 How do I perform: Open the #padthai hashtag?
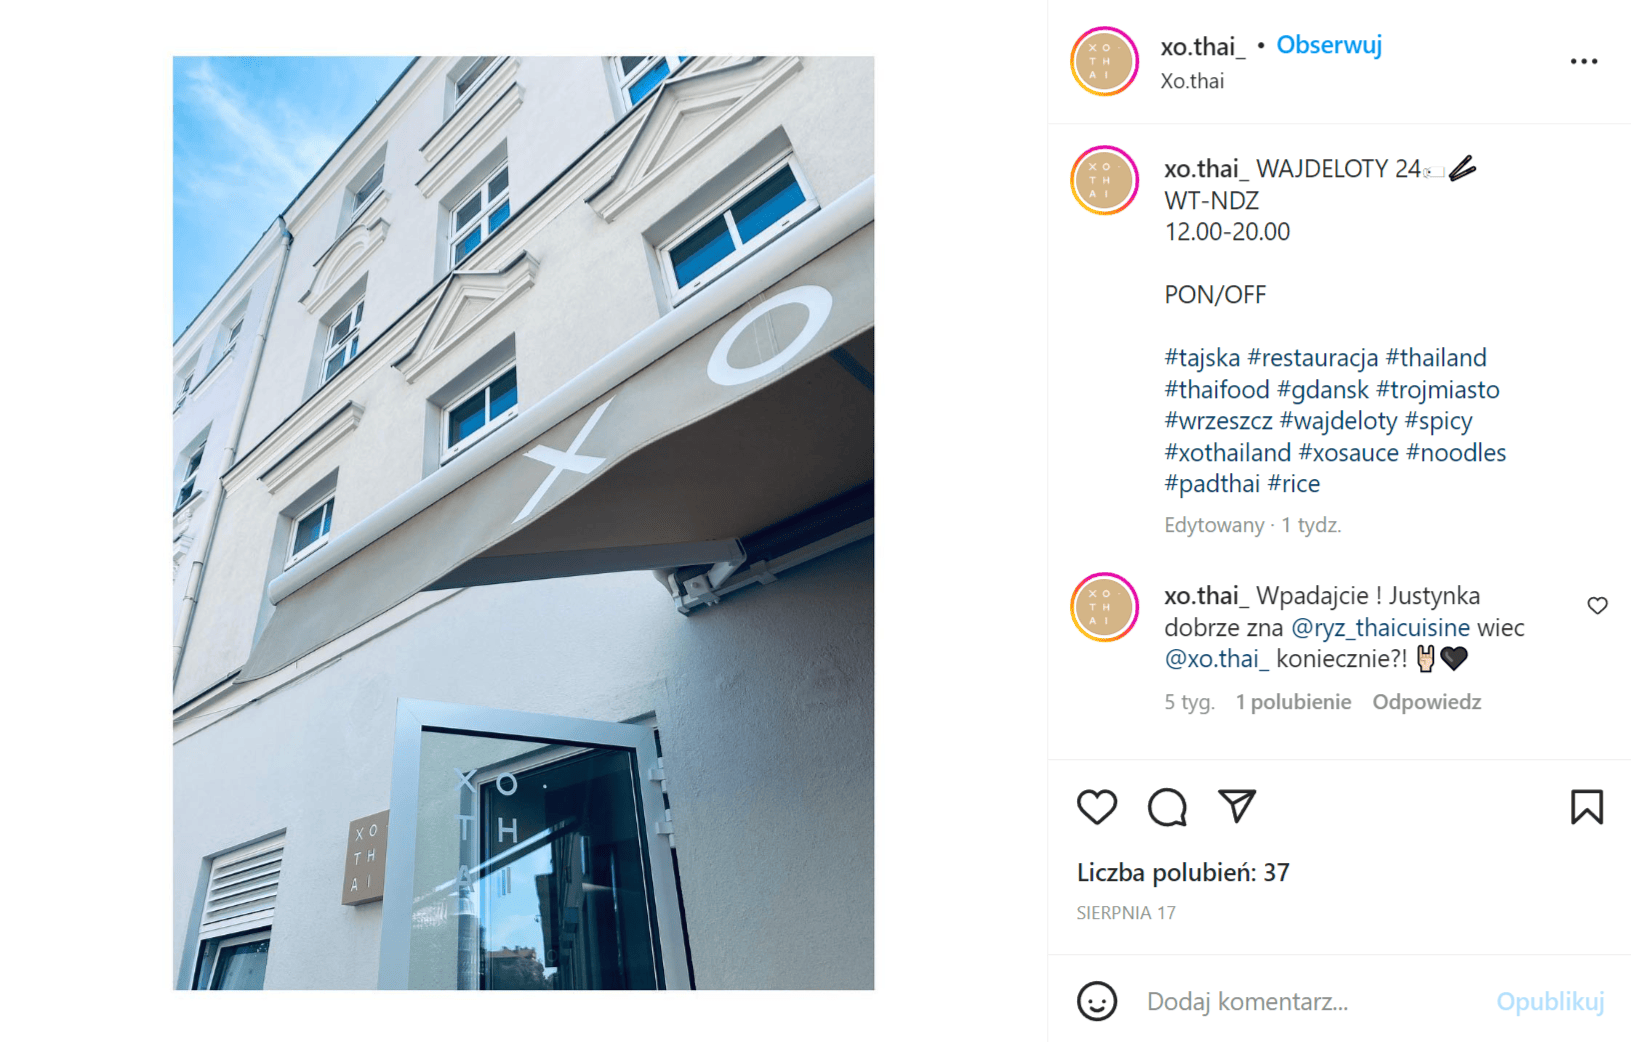1212,484
